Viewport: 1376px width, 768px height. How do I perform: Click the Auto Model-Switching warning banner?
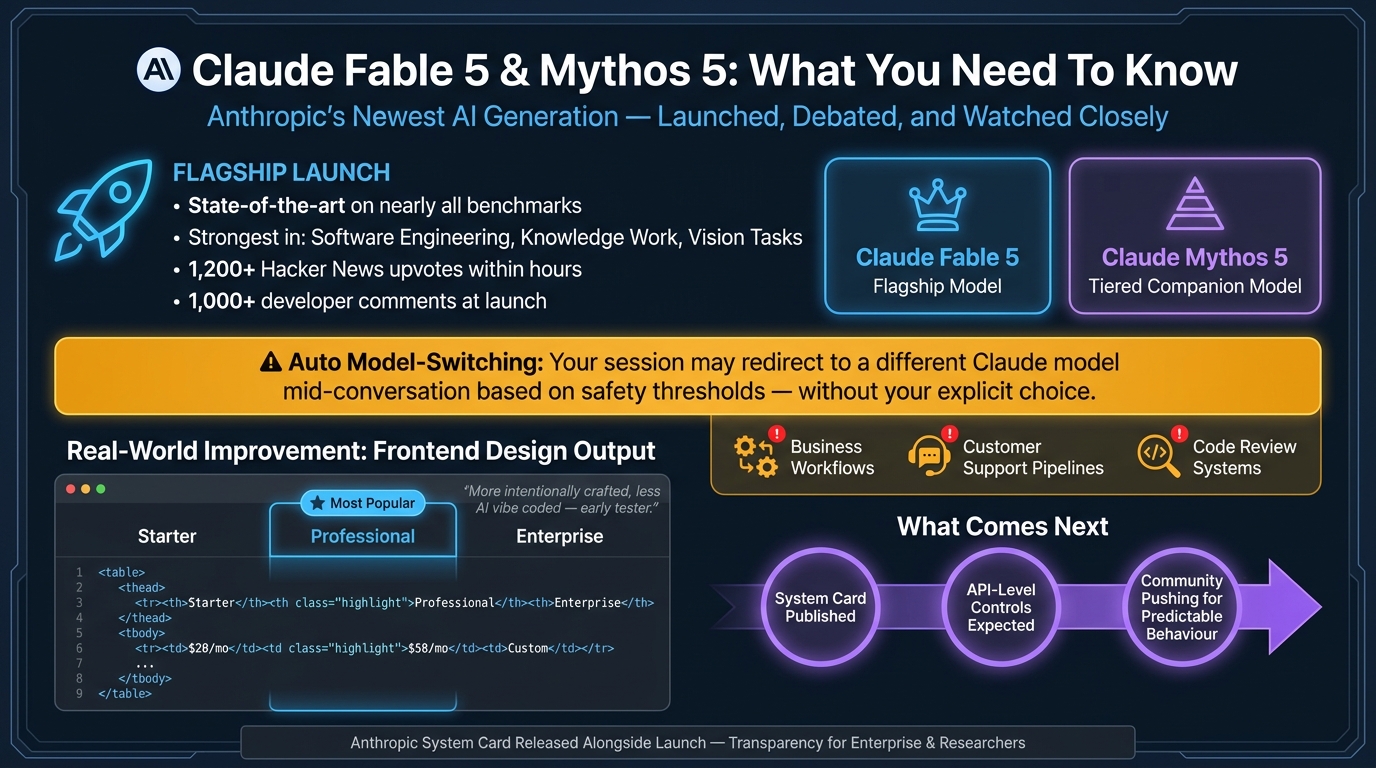tap(688, 376)
